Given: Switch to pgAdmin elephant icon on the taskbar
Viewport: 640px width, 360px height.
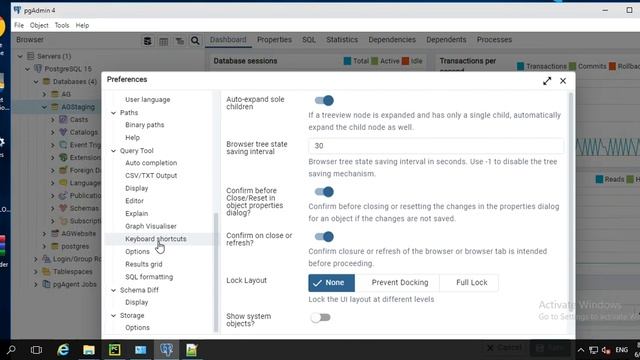Looking at the screenshot, I should coord(167,350).
